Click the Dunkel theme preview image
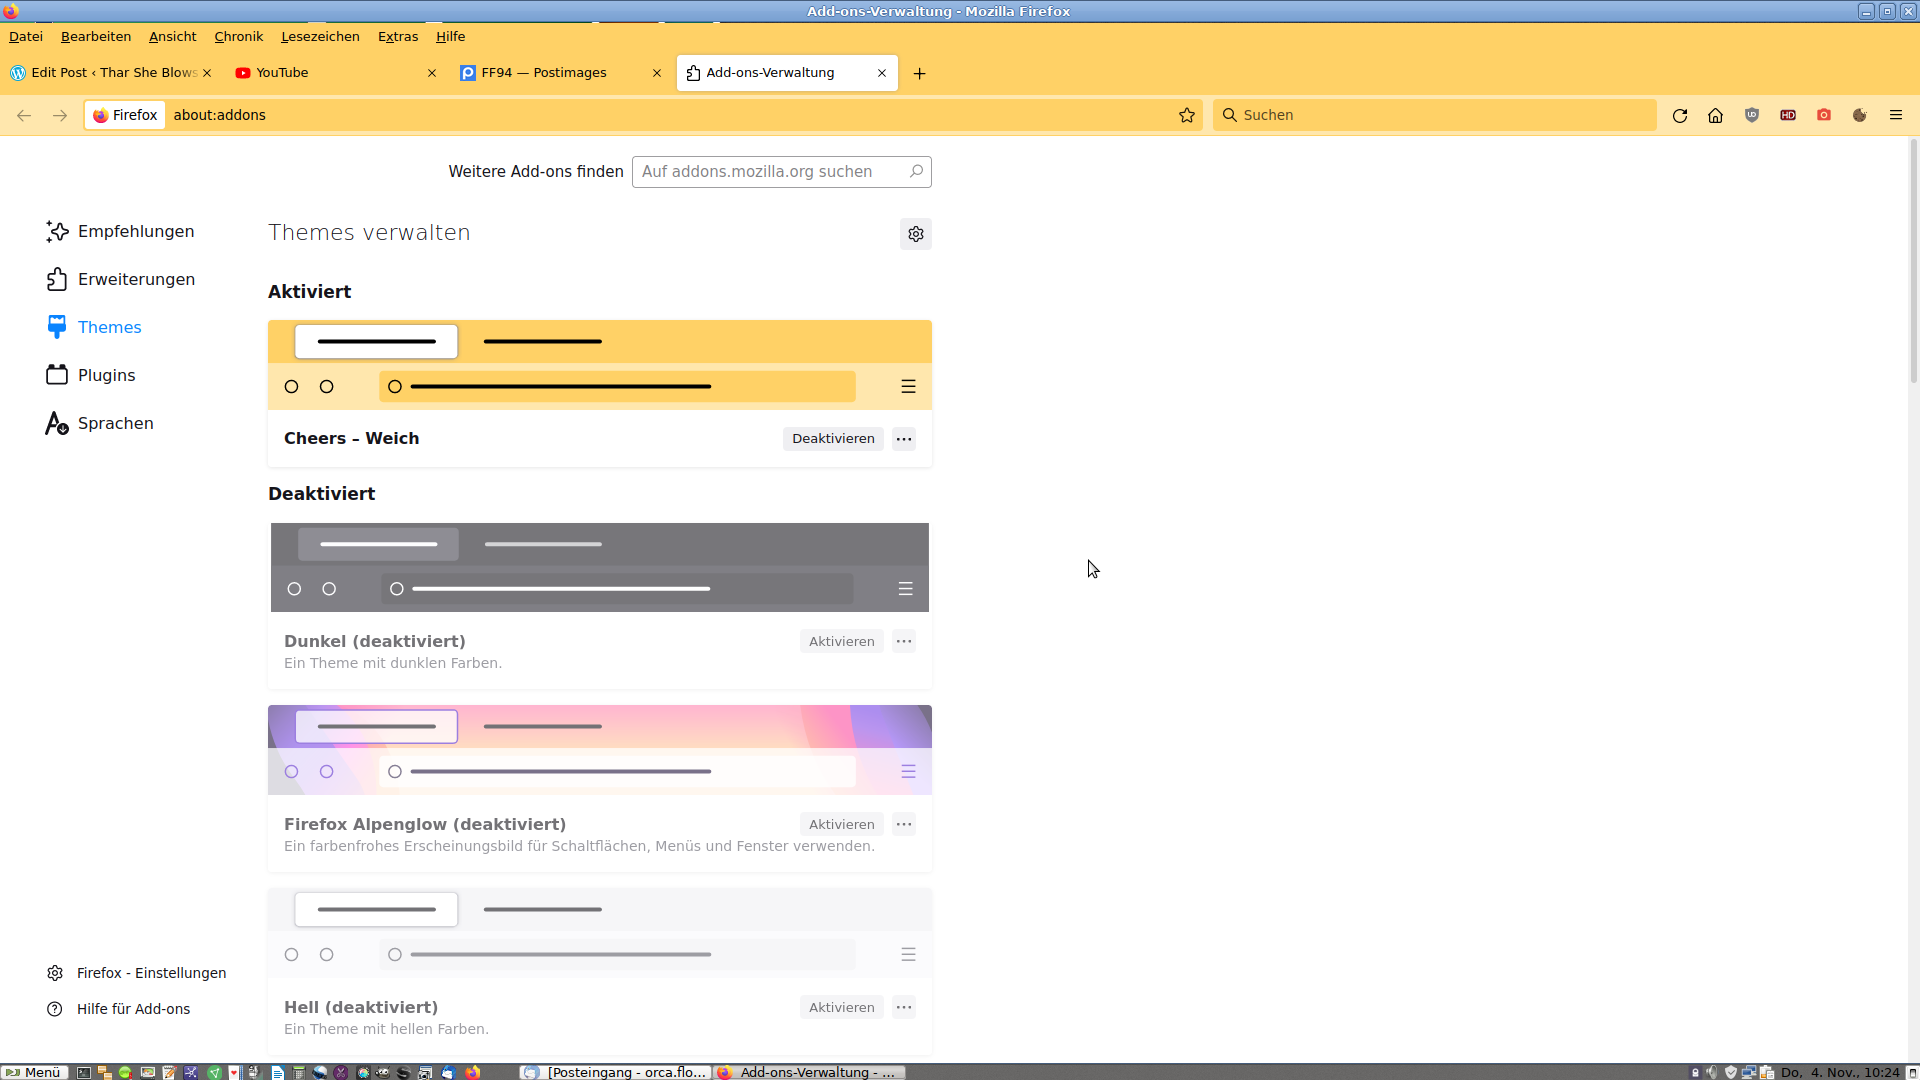The height and width of the screenshot is (1080, 1920). pos(600,567)
